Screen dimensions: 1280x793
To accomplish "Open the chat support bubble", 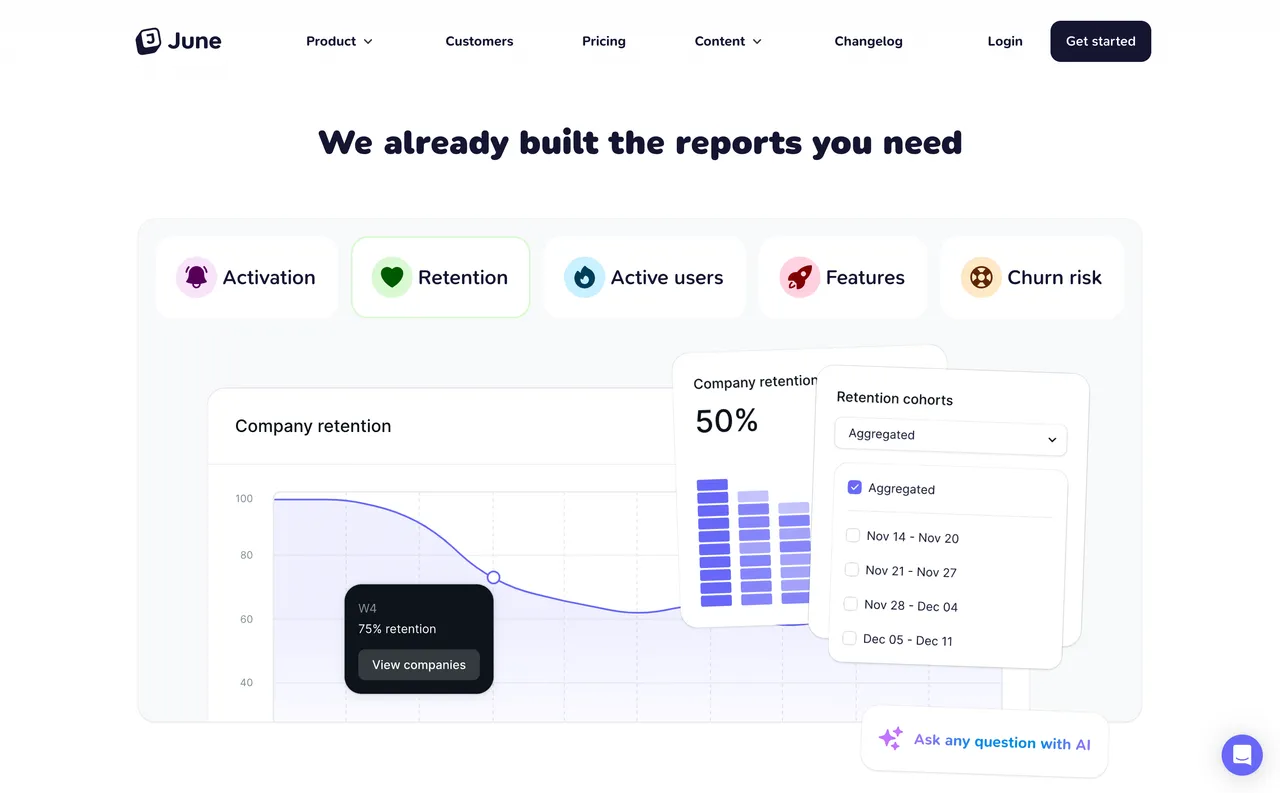I will (1242, 755).
